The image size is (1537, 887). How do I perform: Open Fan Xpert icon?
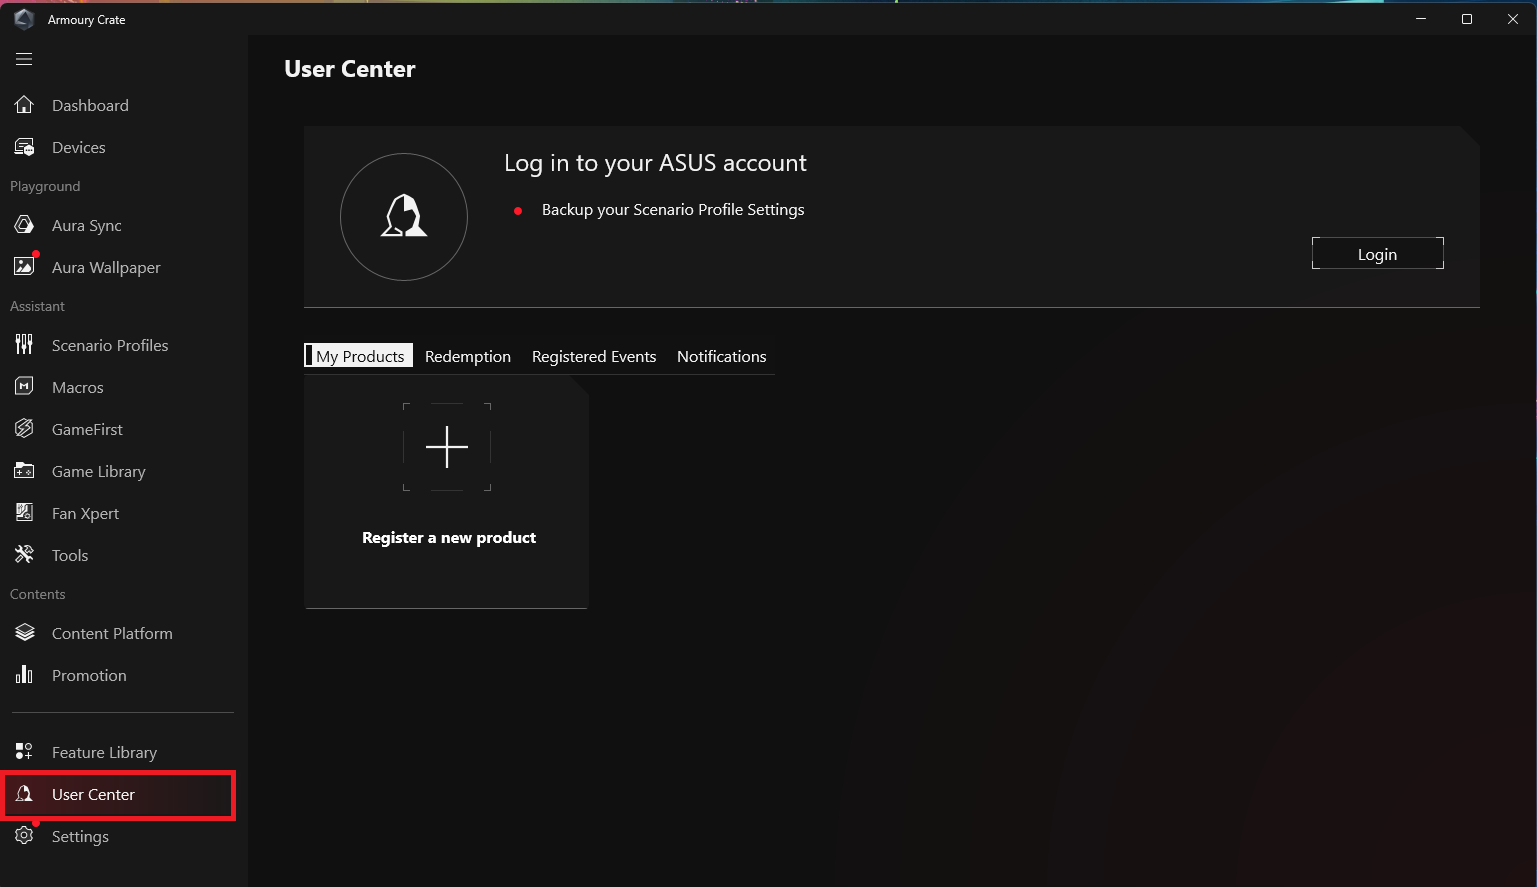tap(24, 513)
